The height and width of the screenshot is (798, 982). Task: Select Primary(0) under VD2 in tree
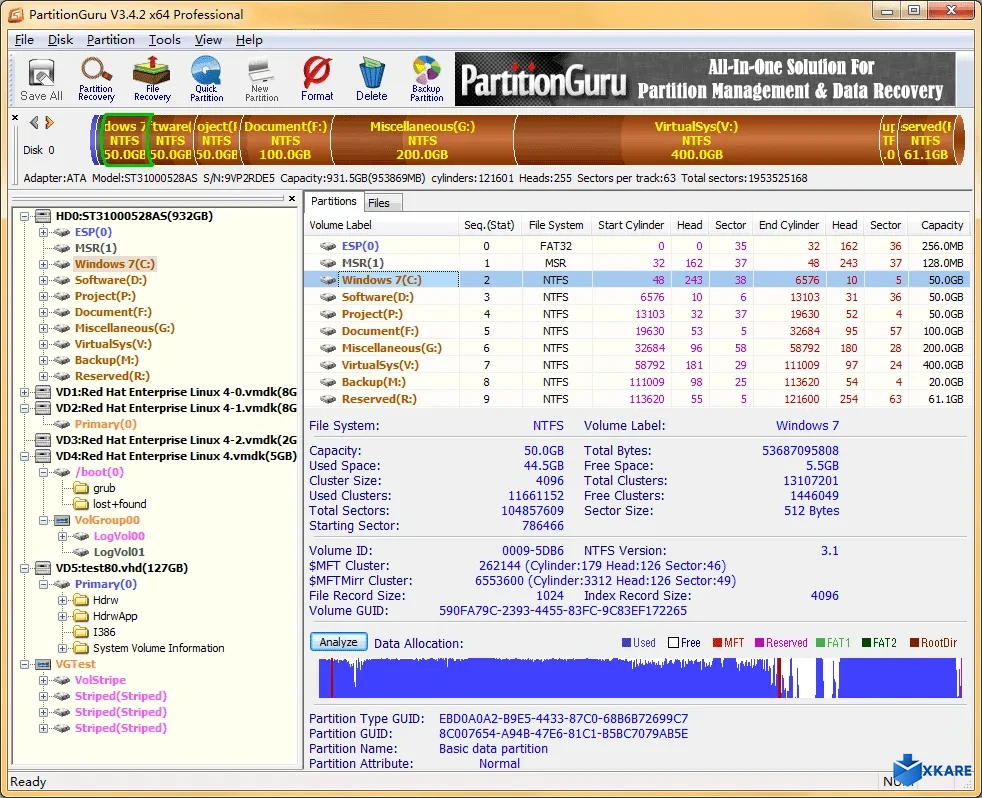[x=105, y=424]
